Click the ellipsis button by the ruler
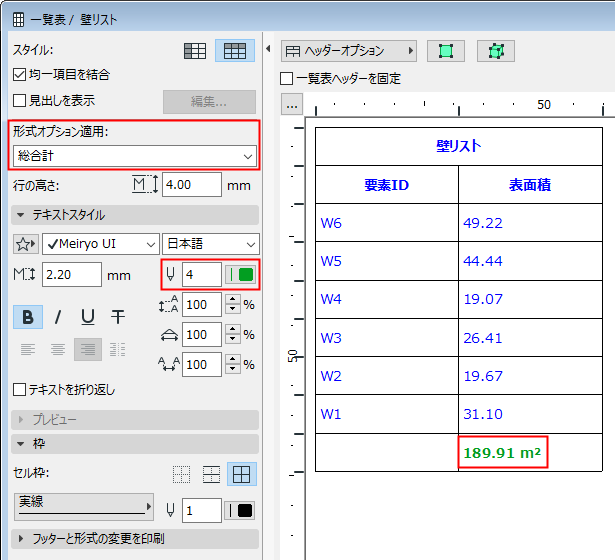The height and width of the screenshot is (560, 615). pos(292,104)
